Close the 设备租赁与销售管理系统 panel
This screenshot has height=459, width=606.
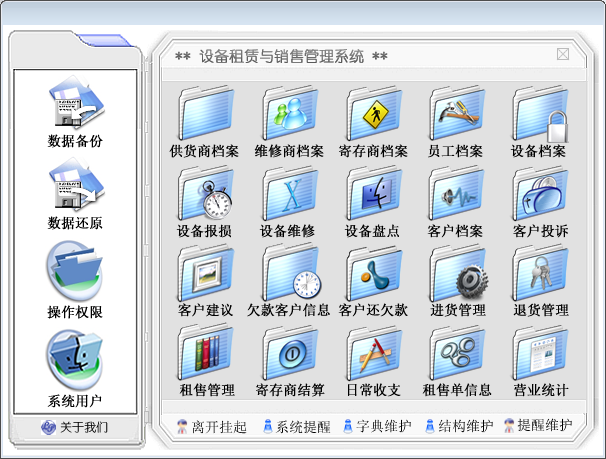[563, 54]
